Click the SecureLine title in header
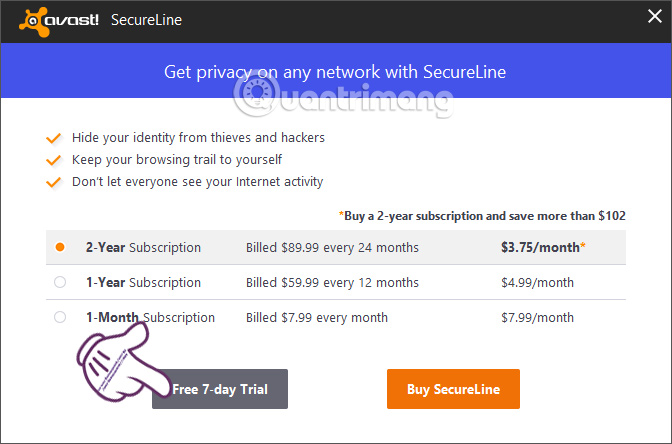 pos(147,20)
